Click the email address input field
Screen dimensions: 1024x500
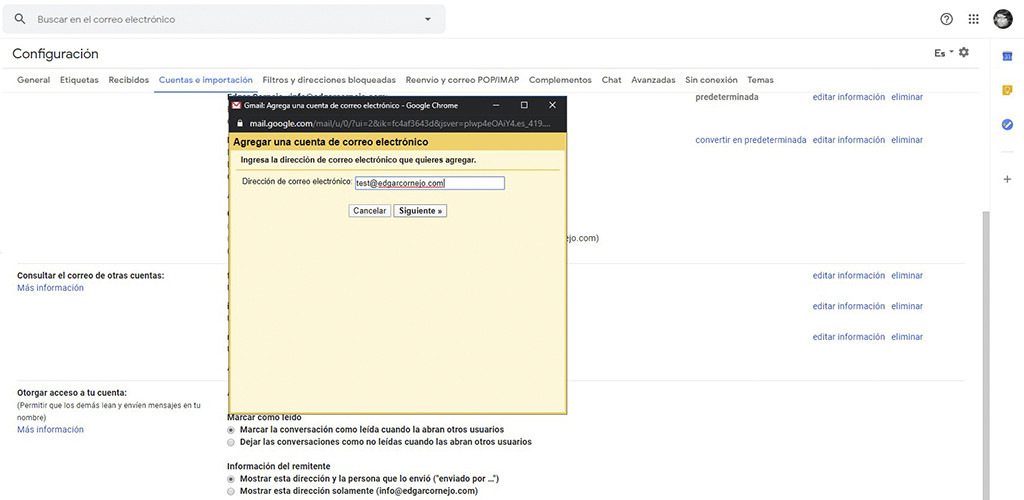430,183
